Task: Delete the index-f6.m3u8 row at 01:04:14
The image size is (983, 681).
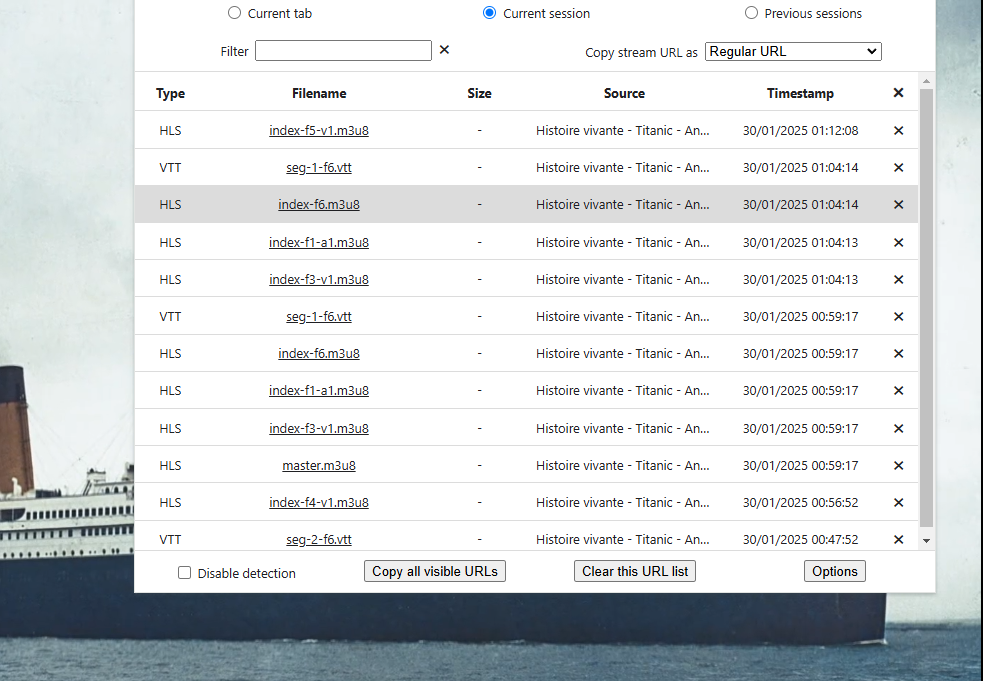Action: 898,204
